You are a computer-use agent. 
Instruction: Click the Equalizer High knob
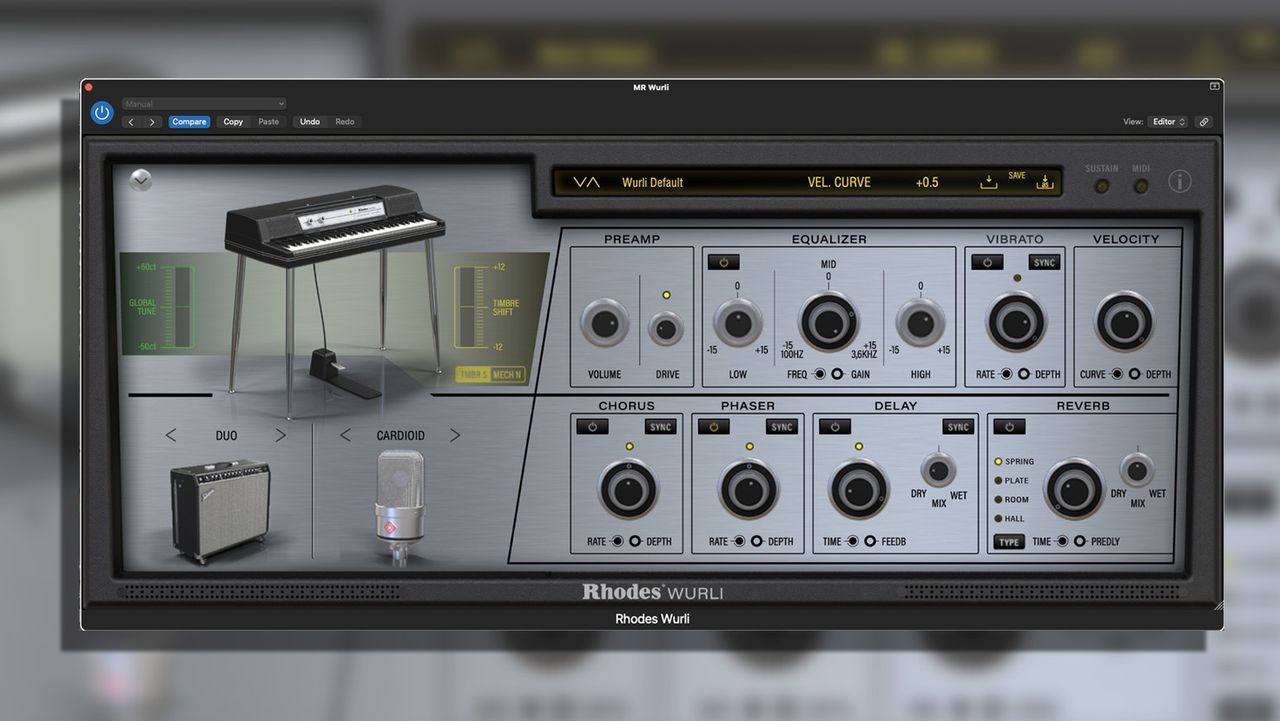click(x=921, y=323)
